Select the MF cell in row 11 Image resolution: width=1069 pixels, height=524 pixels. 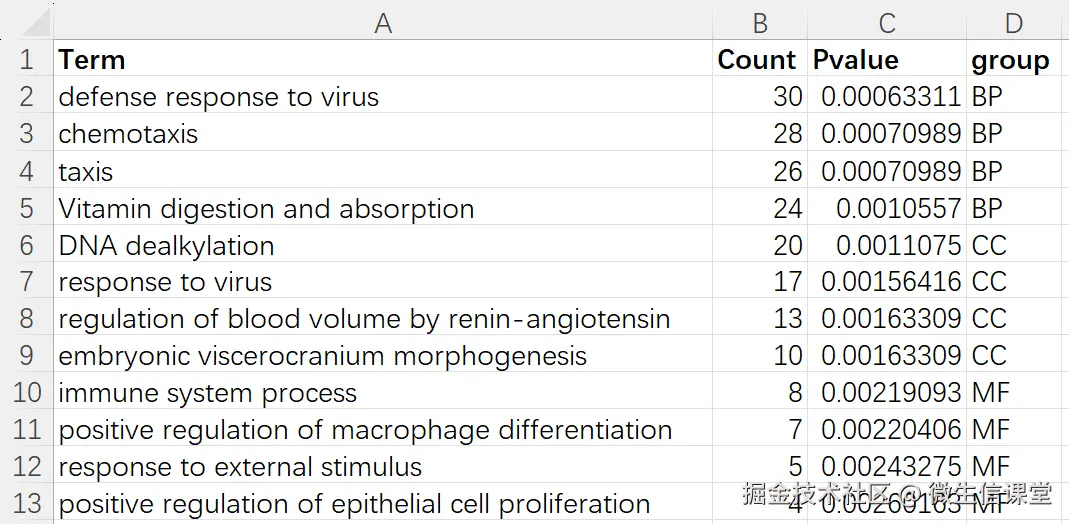point(1014,430)
